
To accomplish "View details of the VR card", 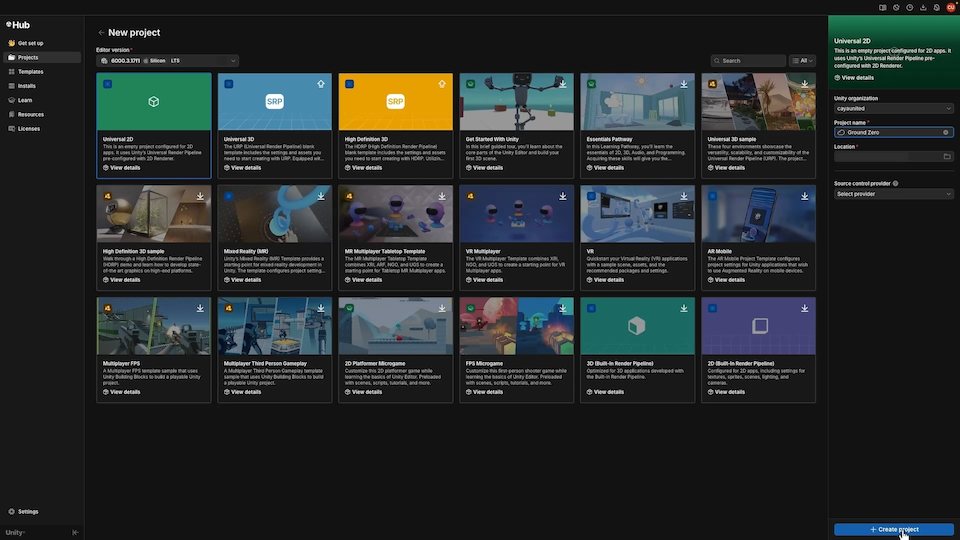I will click(x=605, y=279).
